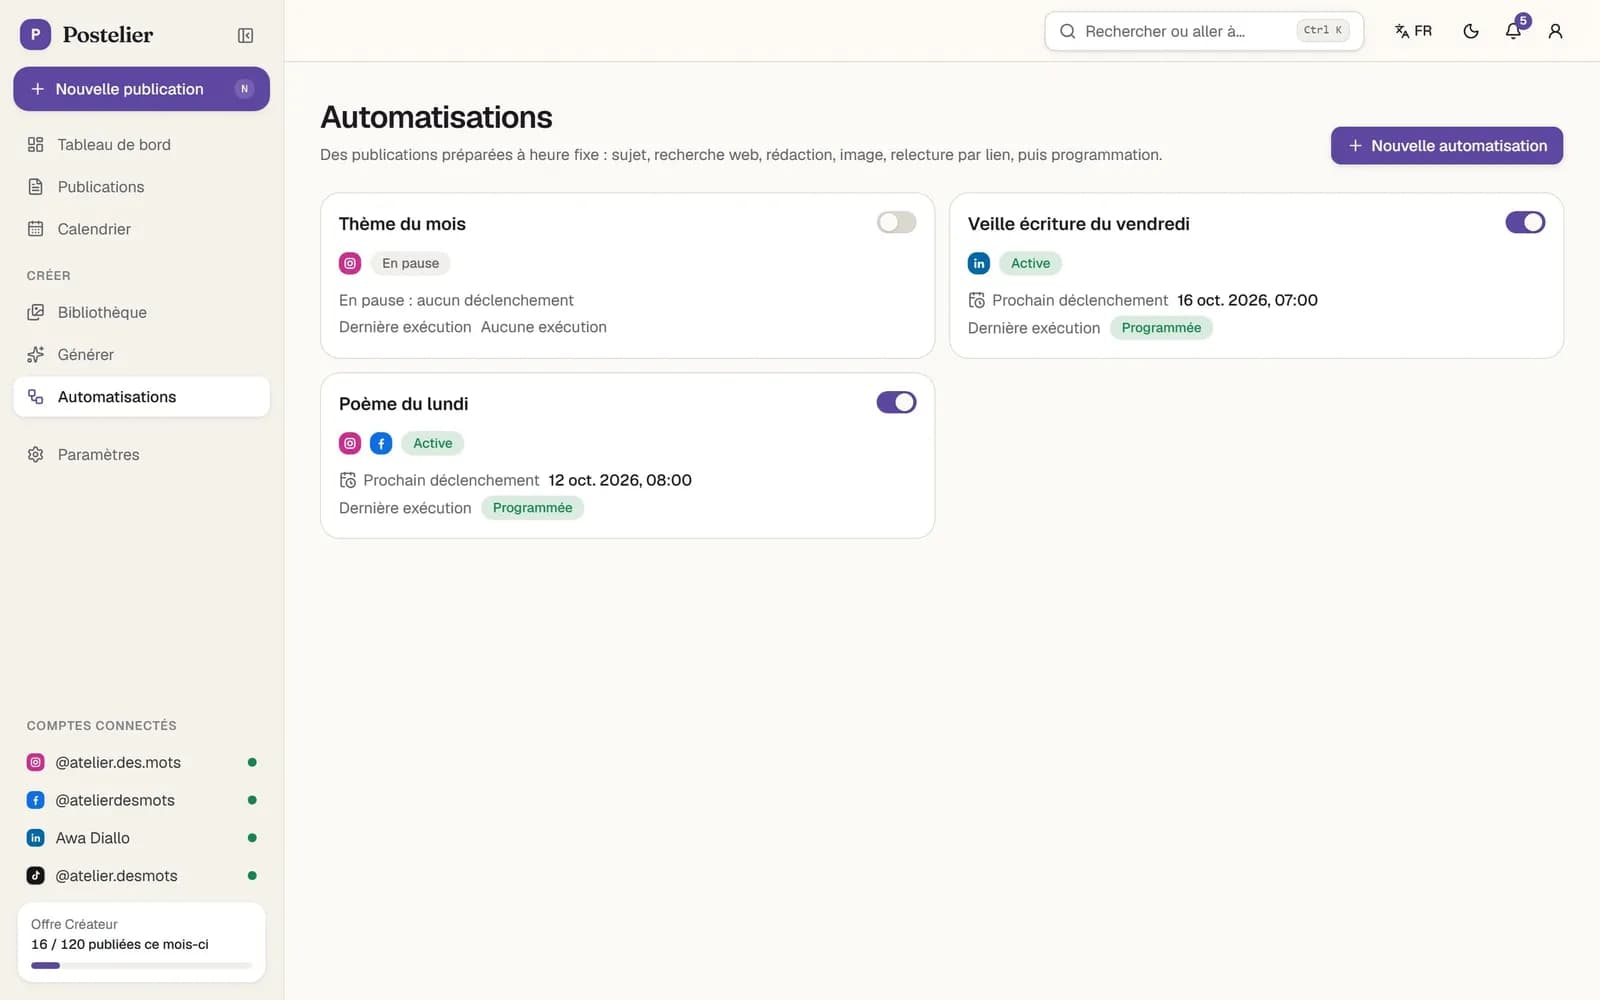The height and width of the screenshot is (1000, 1600).
Task: Click the TikTok icon beside @atelier.desmots
Action: point(36,875)
